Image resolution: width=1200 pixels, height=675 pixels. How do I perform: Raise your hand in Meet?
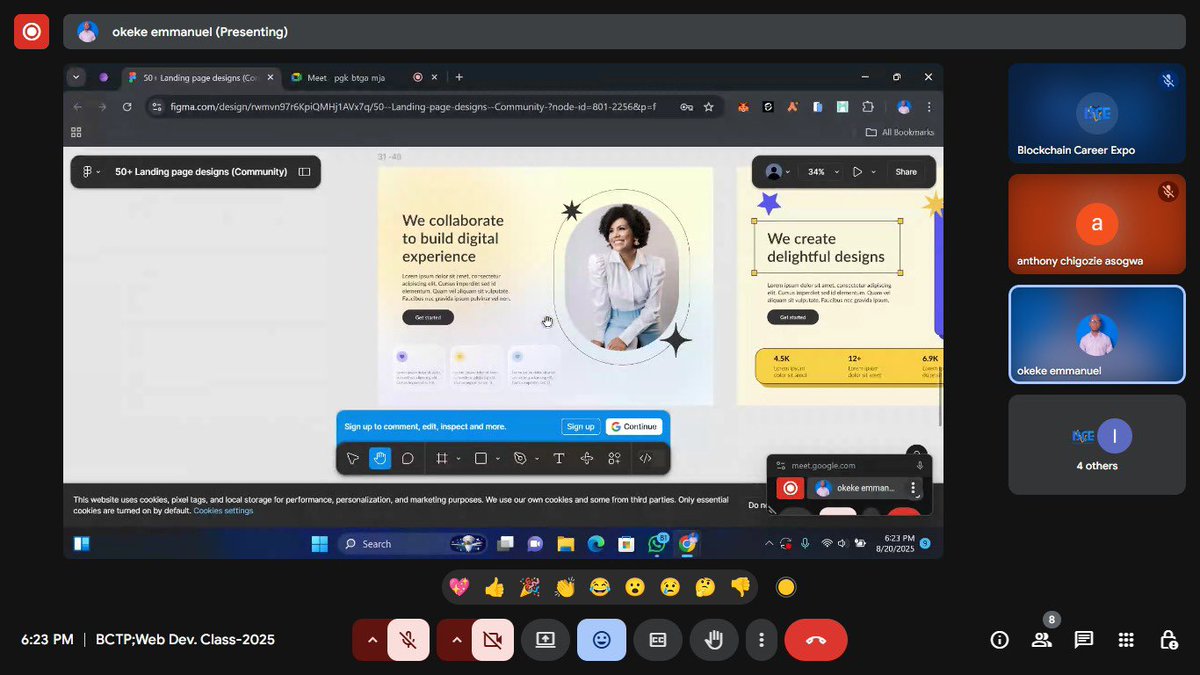click(x=714, y=640)
